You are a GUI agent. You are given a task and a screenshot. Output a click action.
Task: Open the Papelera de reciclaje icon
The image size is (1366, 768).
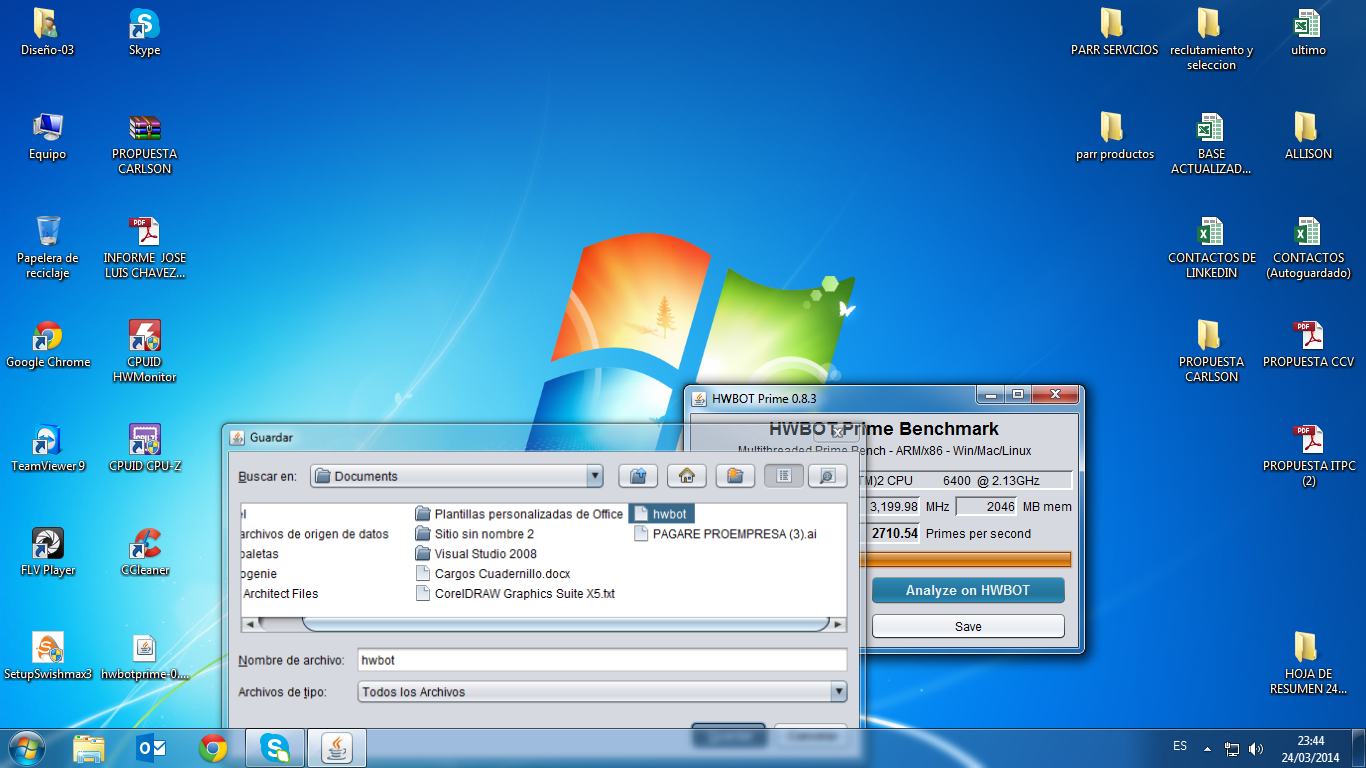click(x=47, y=247)
